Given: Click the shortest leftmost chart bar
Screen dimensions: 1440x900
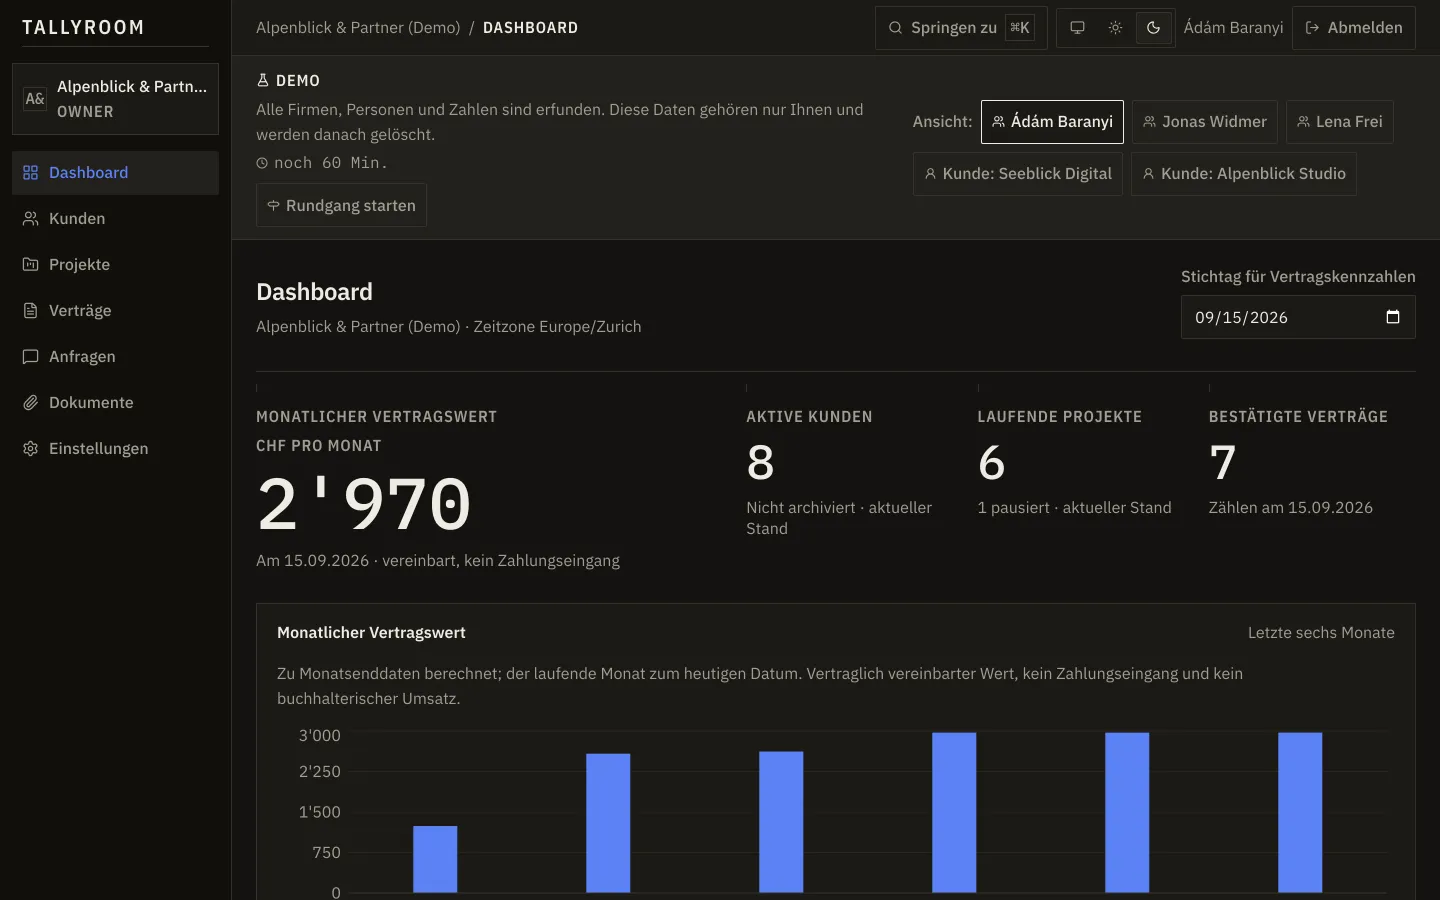Looking at the screenshot, I should [x=435, y=859].
